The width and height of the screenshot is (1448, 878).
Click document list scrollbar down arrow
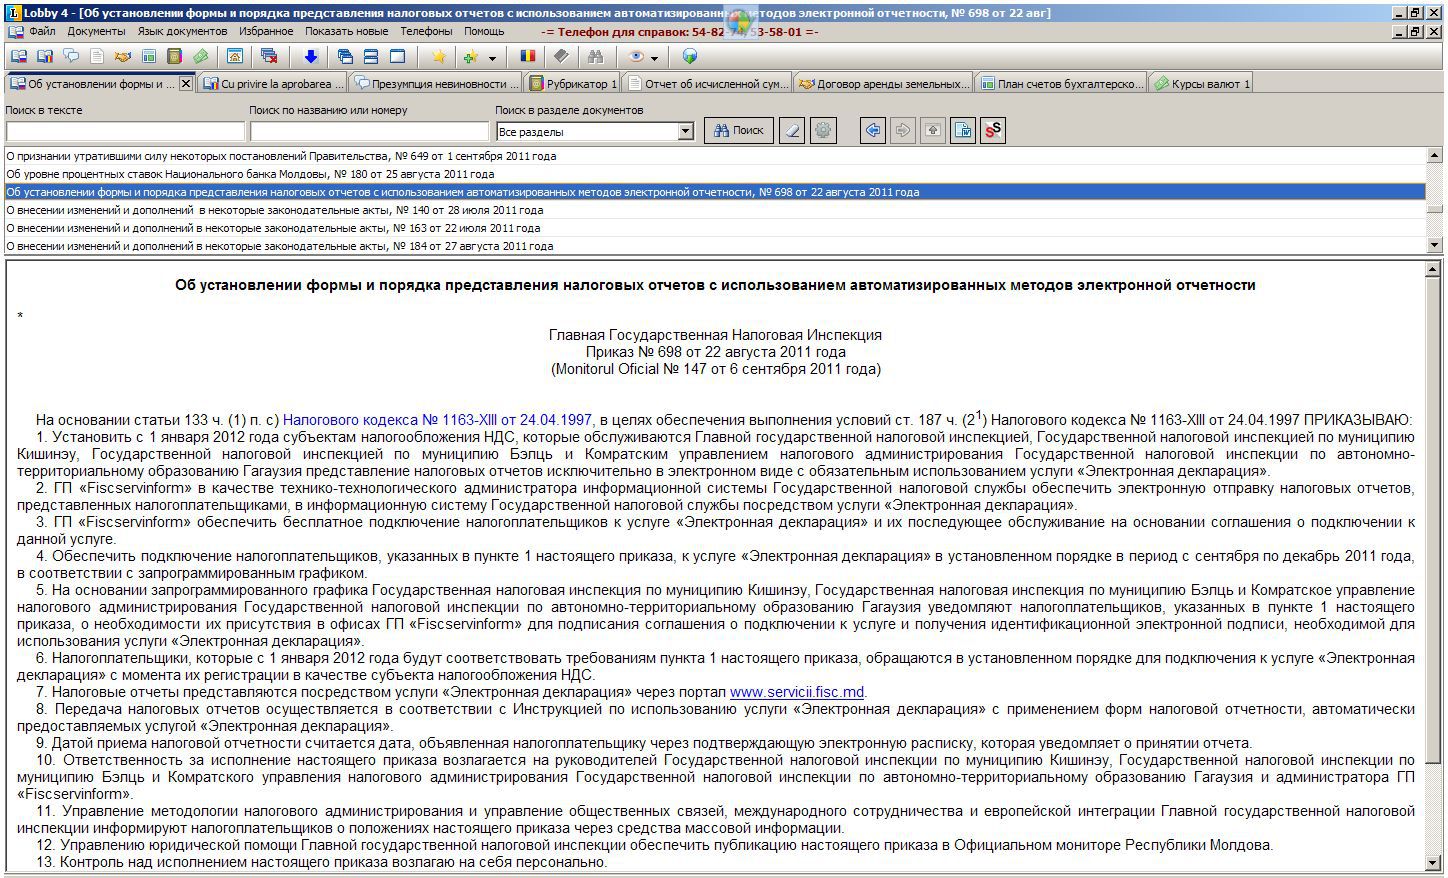[x=1435, y=245]
